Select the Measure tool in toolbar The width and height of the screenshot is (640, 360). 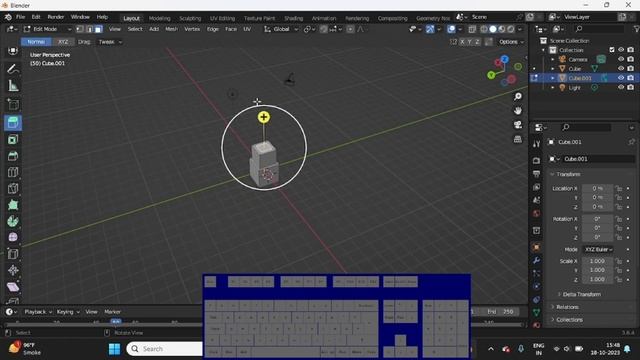tap(13, 86)
